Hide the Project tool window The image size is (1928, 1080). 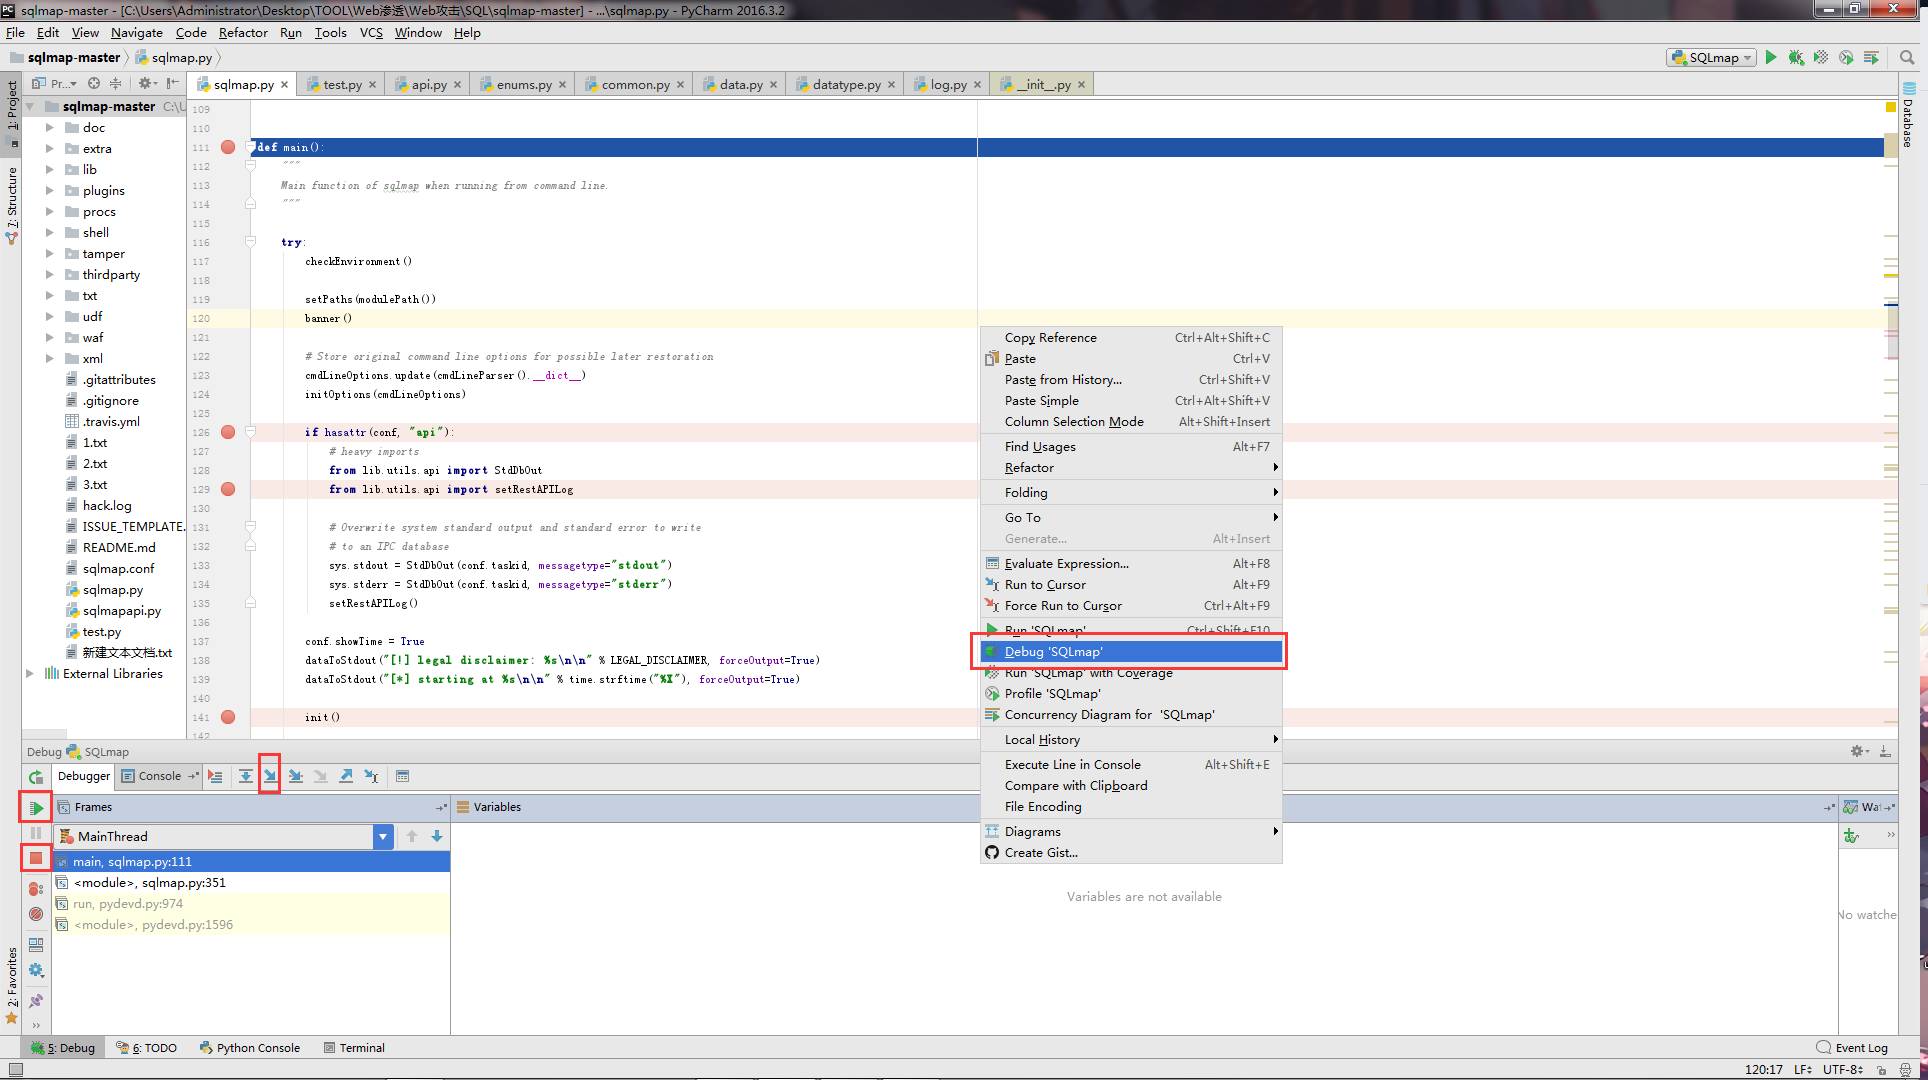point(172,84)
